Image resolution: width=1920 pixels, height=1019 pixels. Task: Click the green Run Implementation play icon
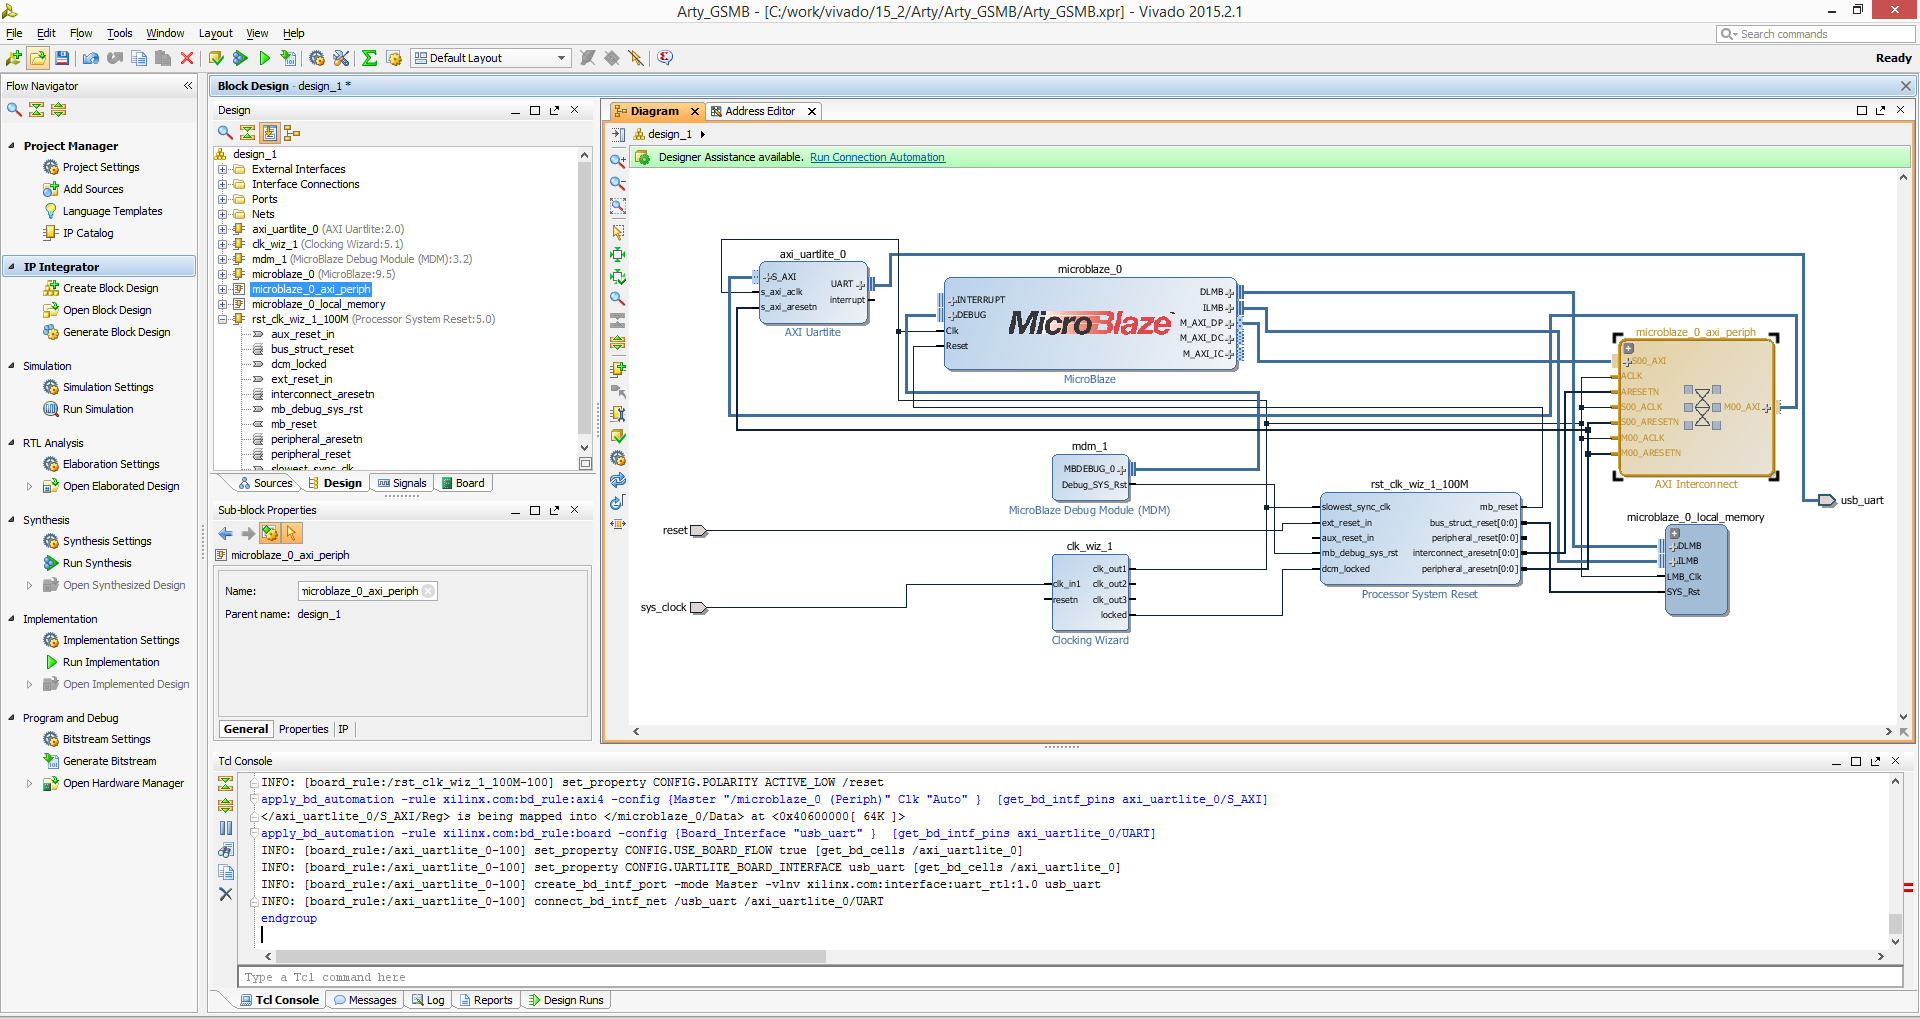click(x=264, y=58)
